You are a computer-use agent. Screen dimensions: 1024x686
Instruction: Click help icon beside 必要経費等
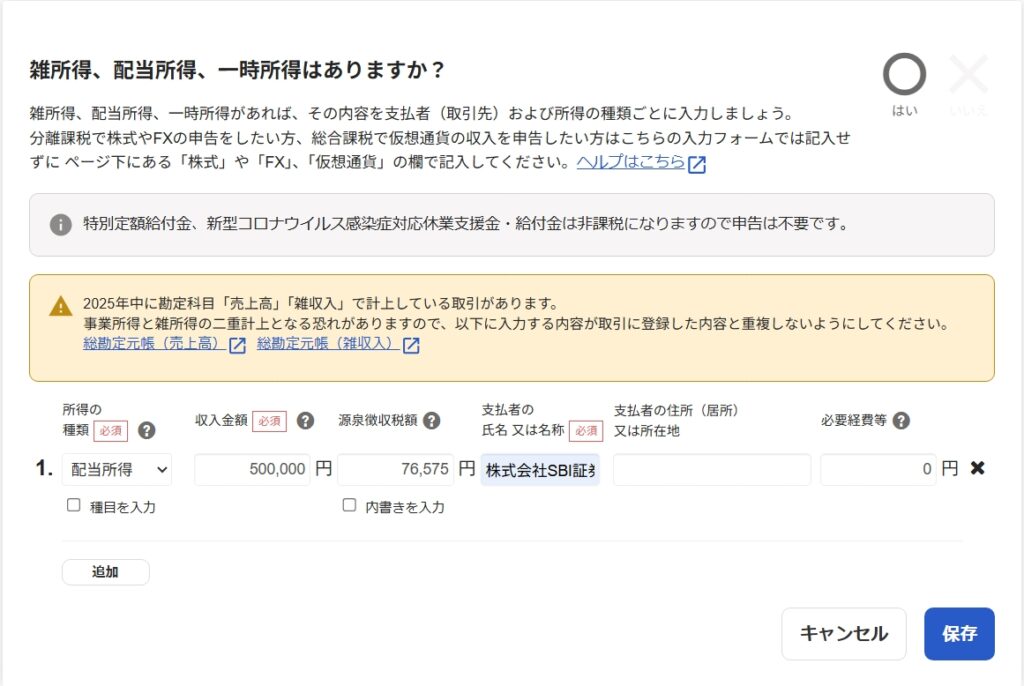[x=901, y=421]
